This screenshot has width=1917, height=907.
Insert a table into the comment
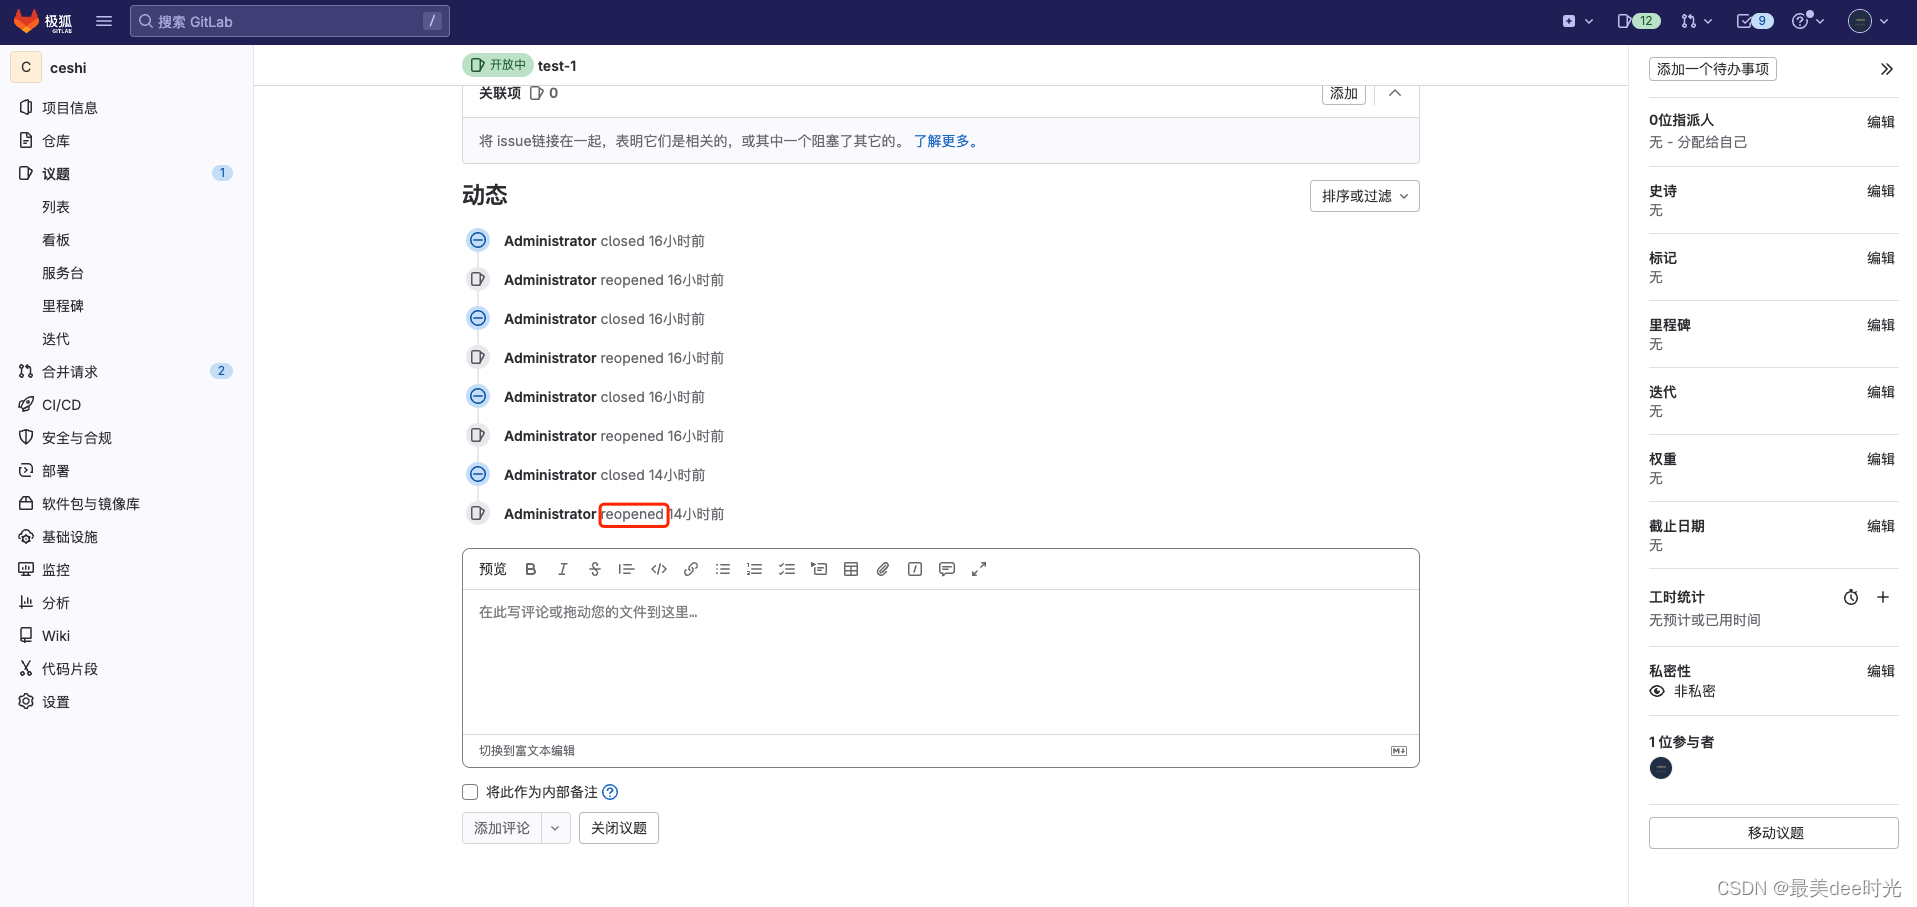(x=850, y=569)
